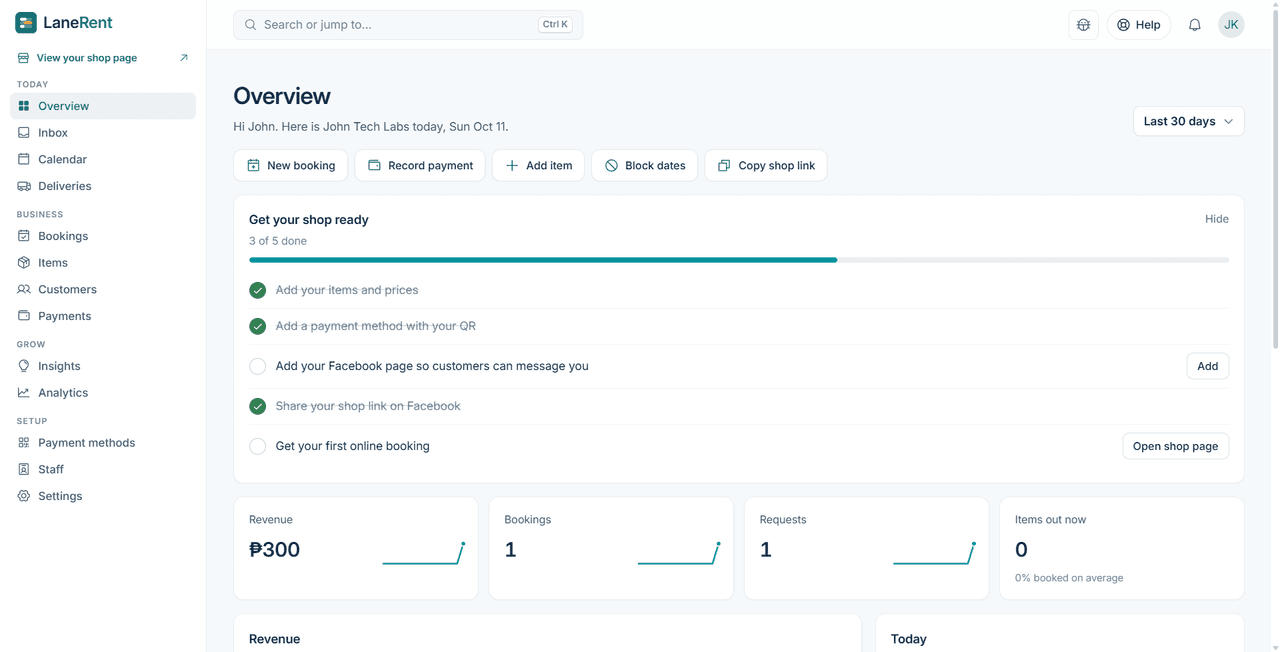Navigate to Bookings page
The image size is (1280, 652).
coord(103,236)
